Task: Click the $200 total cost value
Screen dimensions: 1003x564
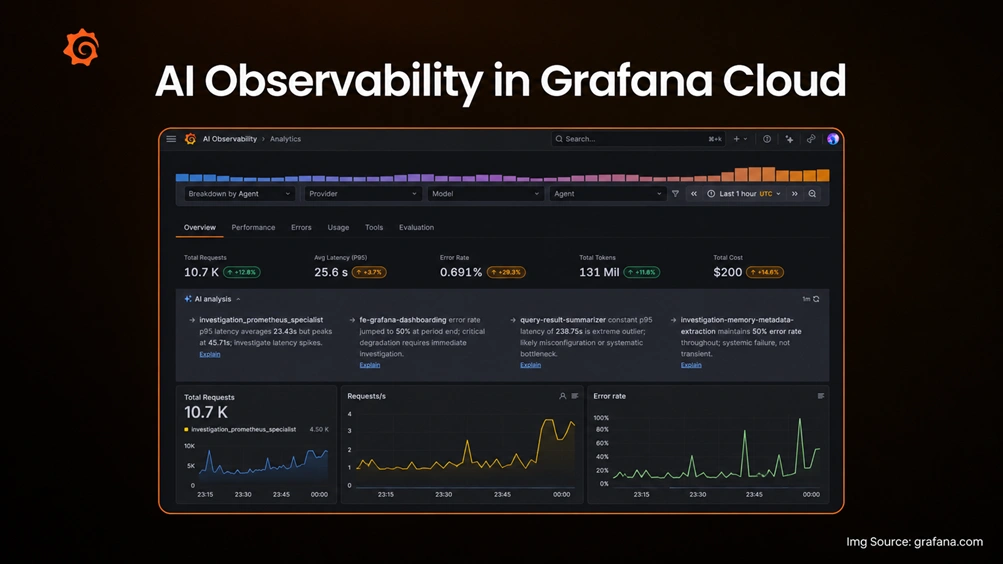Action: (x=727, y=272)
